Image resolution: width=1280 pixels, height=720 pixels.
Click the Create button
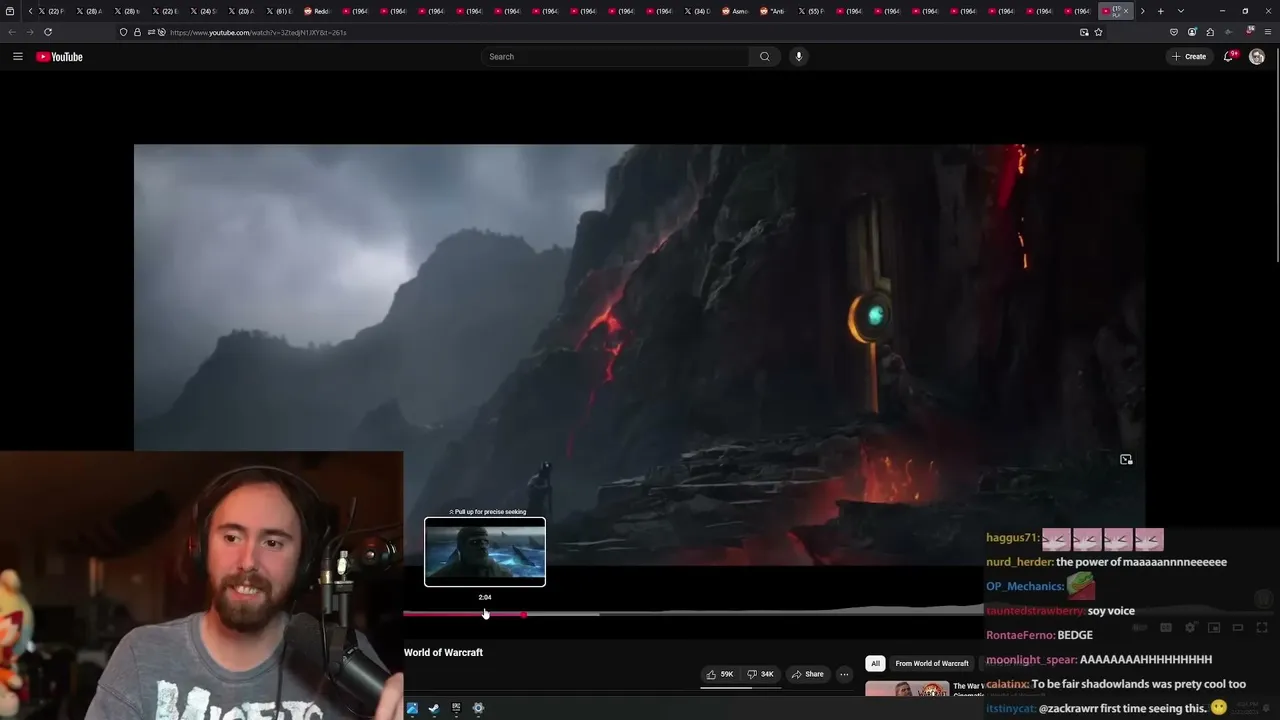(1190, 57)
